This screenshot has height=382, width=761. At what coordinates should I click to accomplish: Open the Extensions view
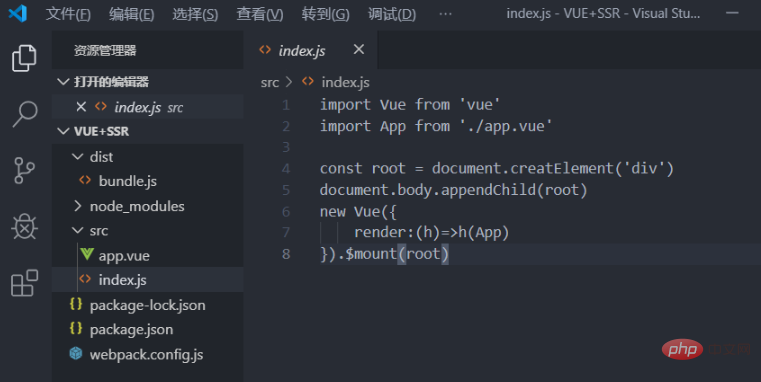pos(24,283)
